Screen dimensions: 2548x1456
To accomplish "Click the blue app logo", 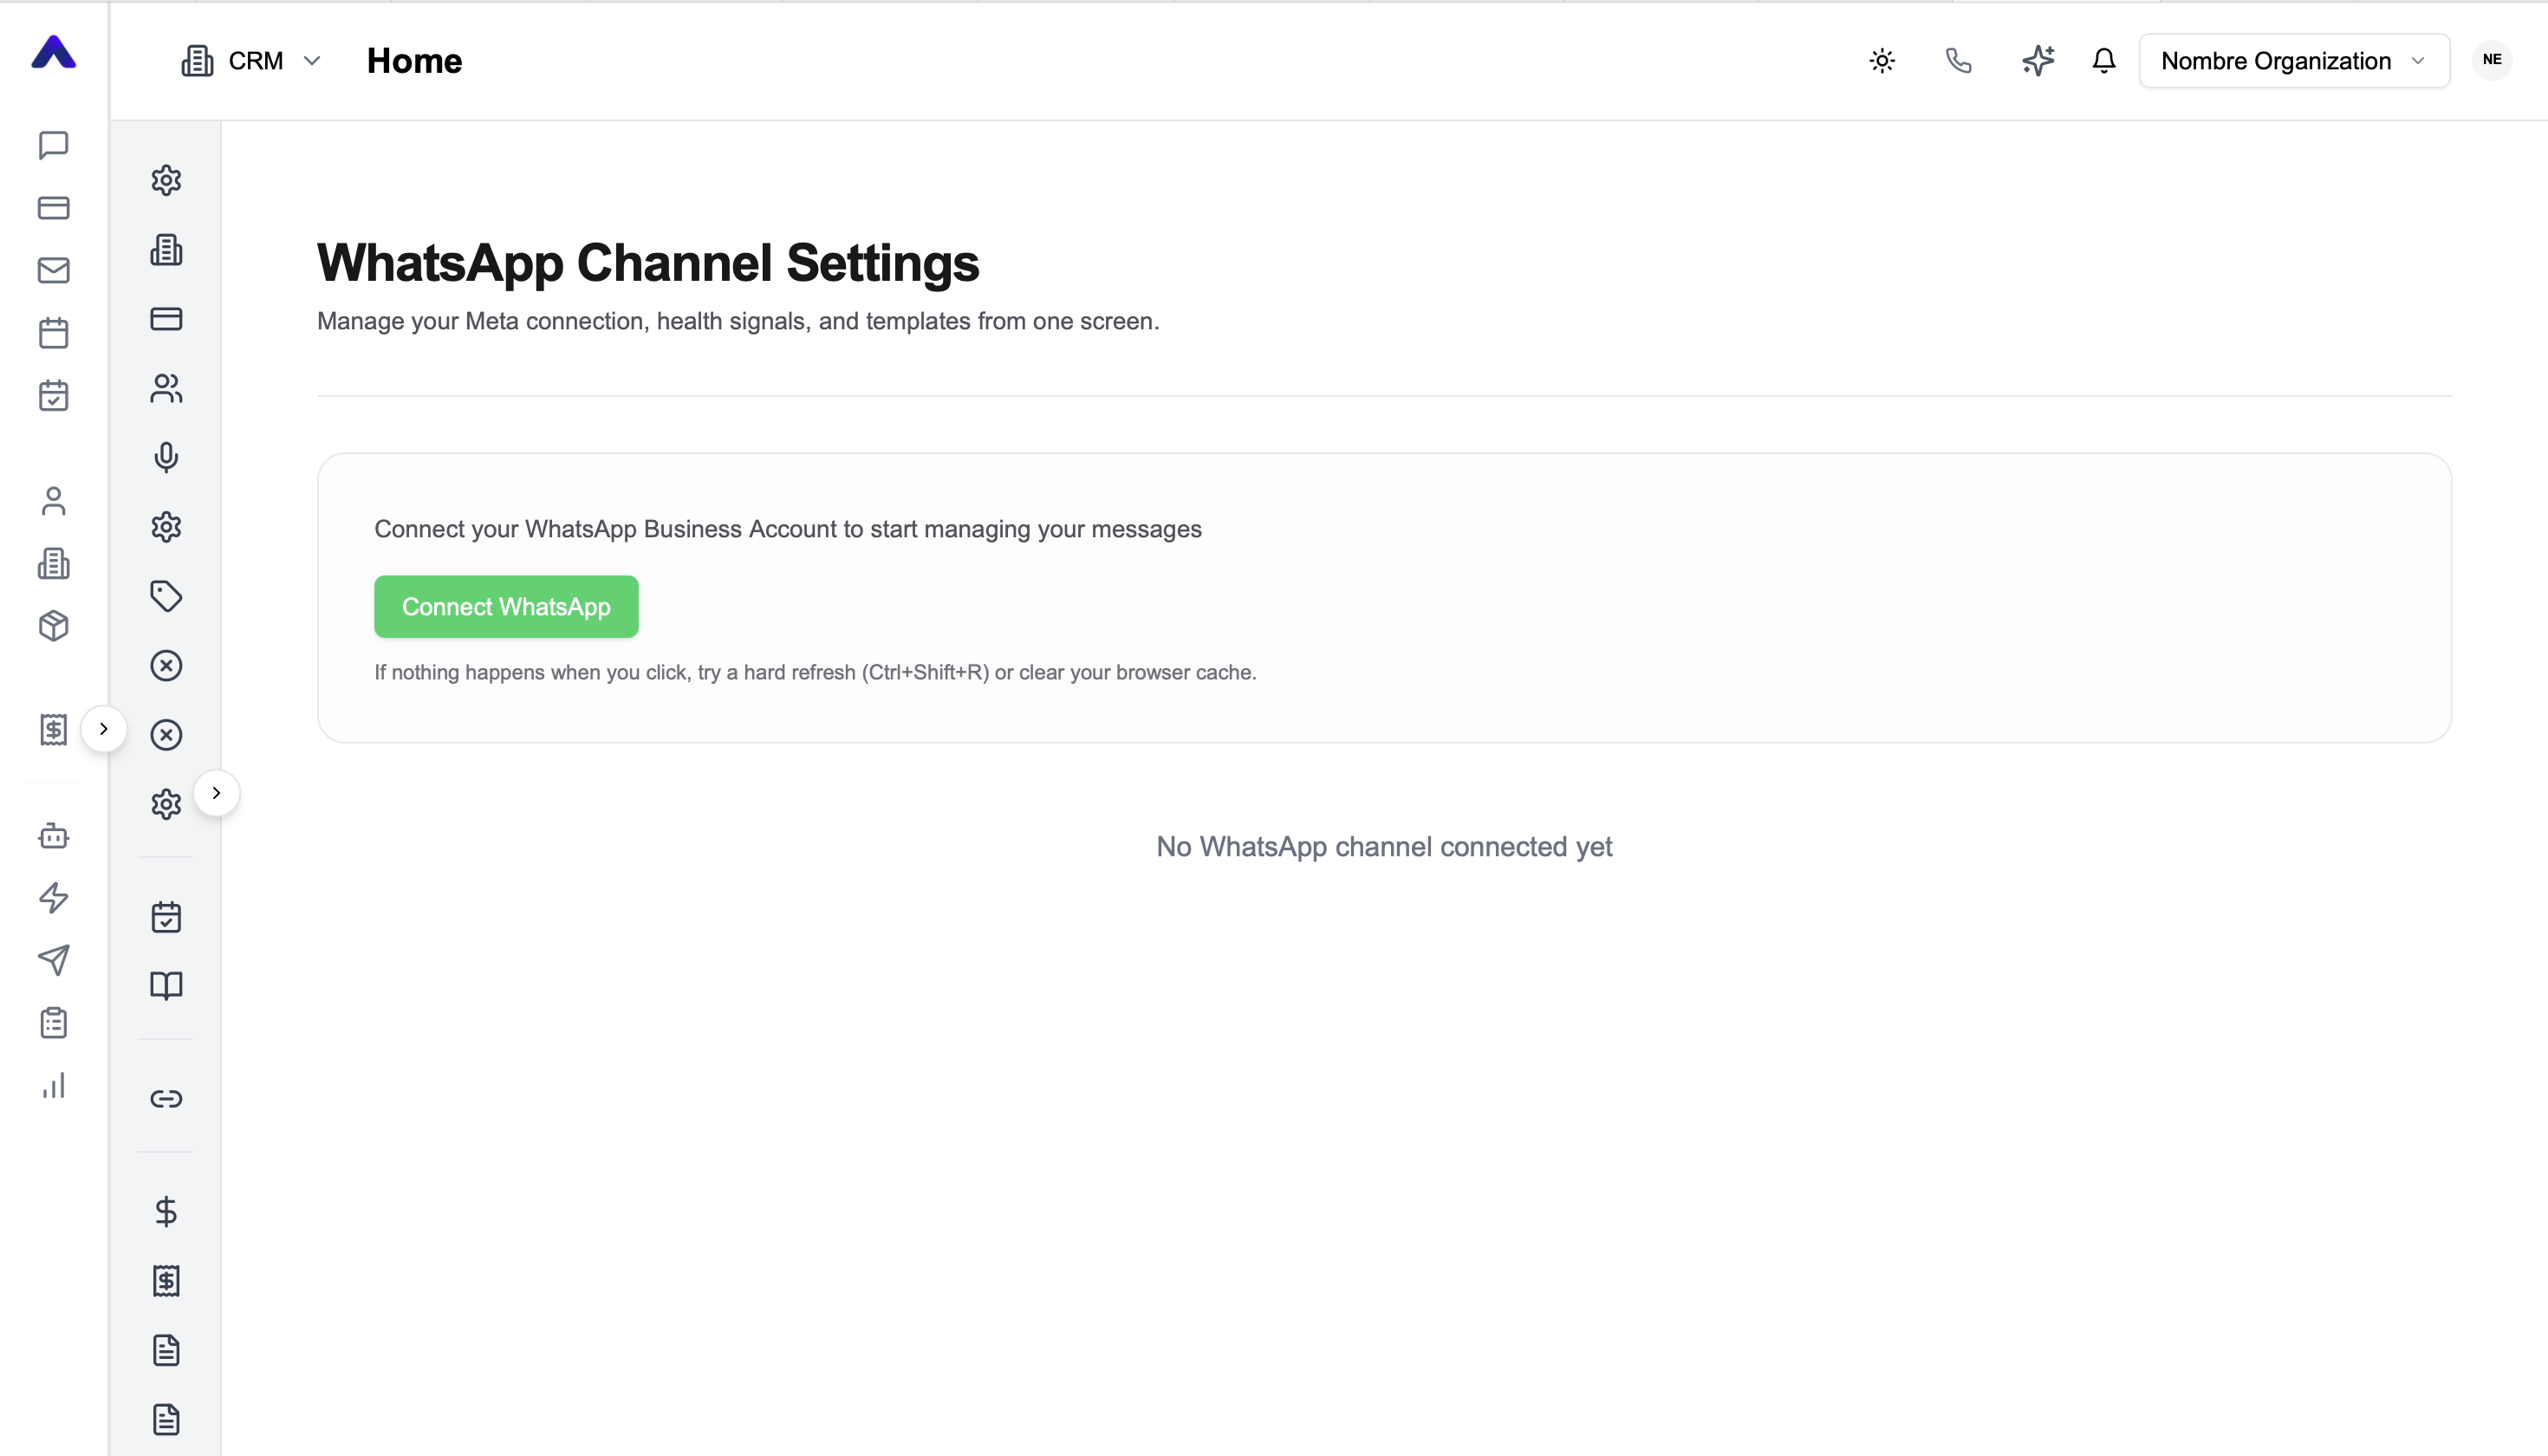I will point(54,52).
